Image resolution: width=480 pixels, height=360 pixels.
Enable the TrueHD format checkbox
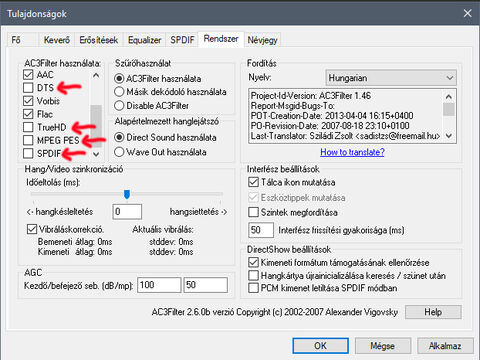[28, 127]
